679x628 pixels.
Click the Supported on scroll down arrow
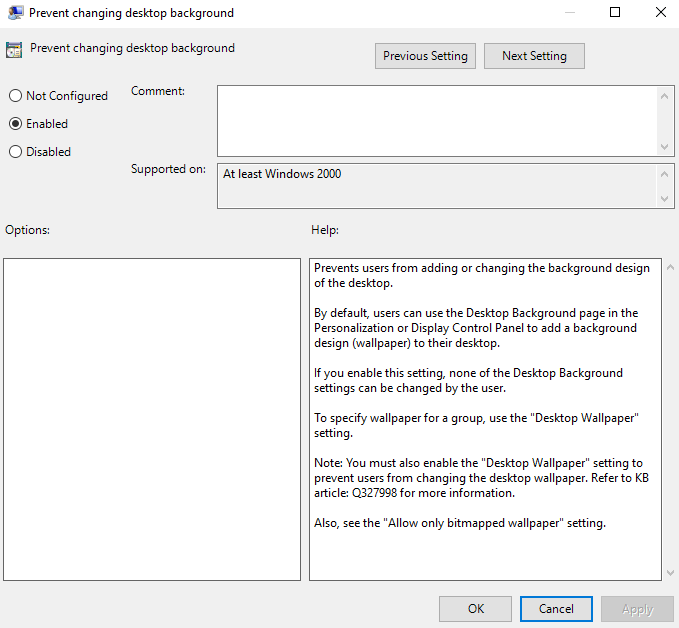[x=666, y=199]
